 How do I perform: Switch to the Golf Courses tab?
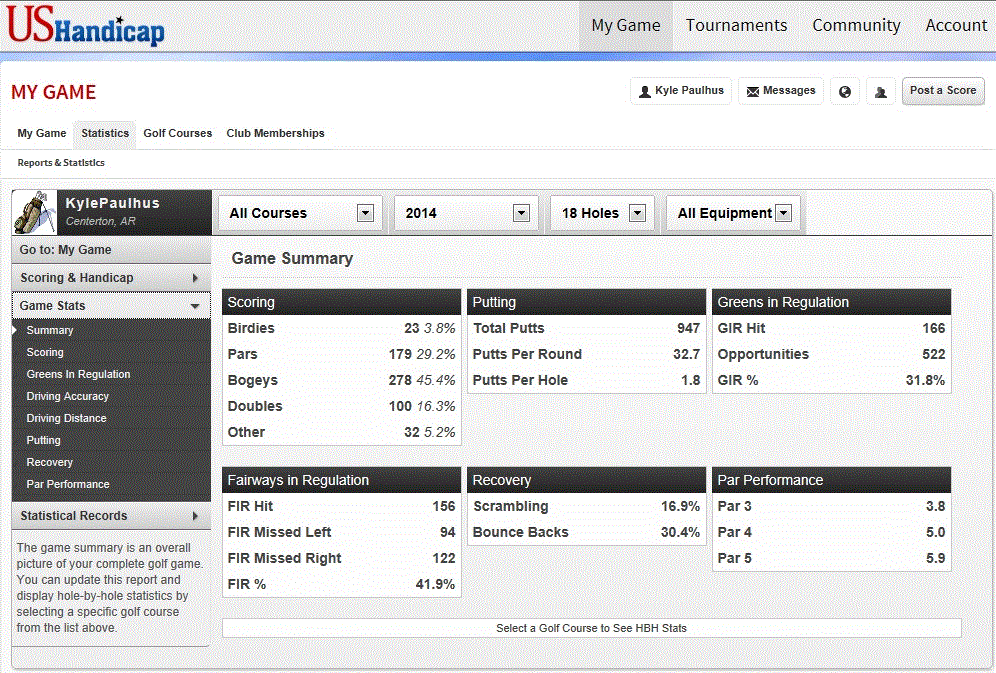pyautogui.click(x=177, y=133)
